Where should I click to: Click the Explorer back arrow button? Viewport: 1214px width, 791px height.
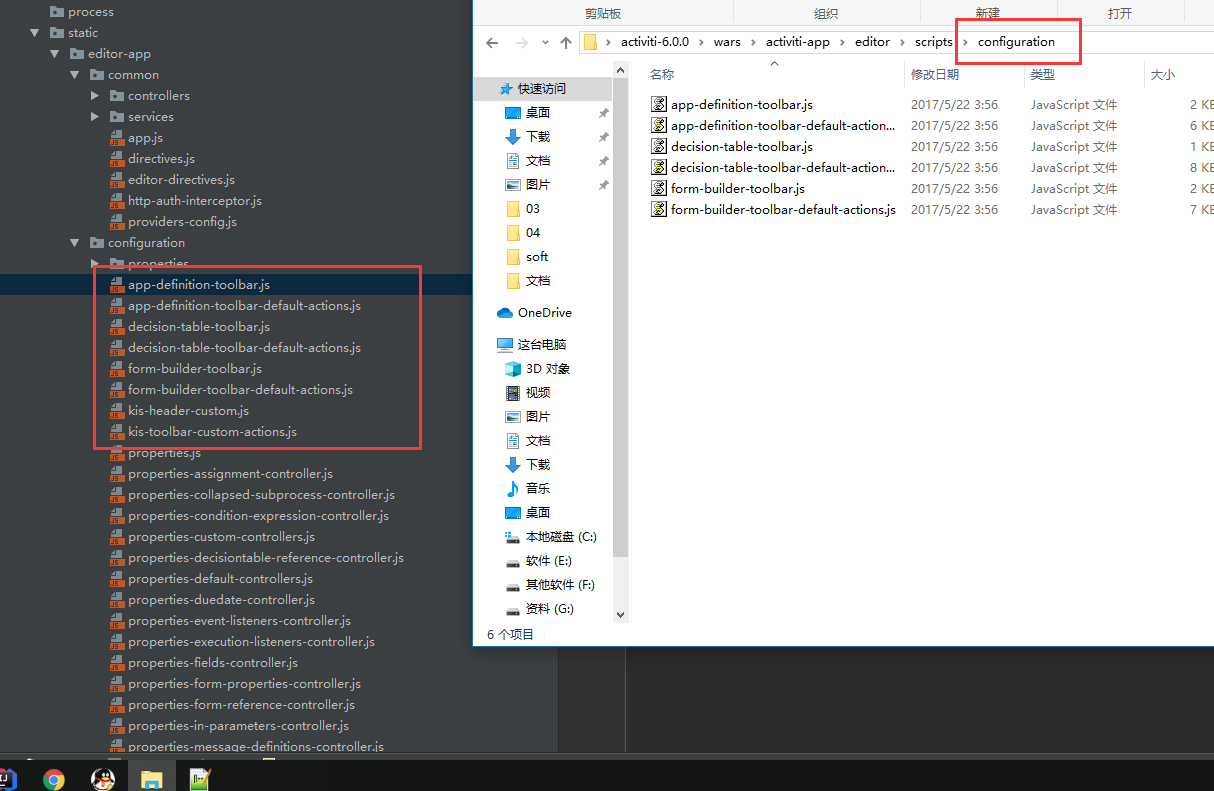click(491, 42)
